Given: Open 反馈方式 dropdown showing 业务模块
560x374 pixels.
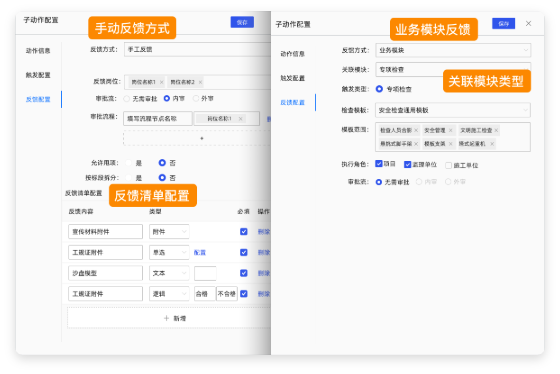Looking at the screenshot, I should point(453,50).
